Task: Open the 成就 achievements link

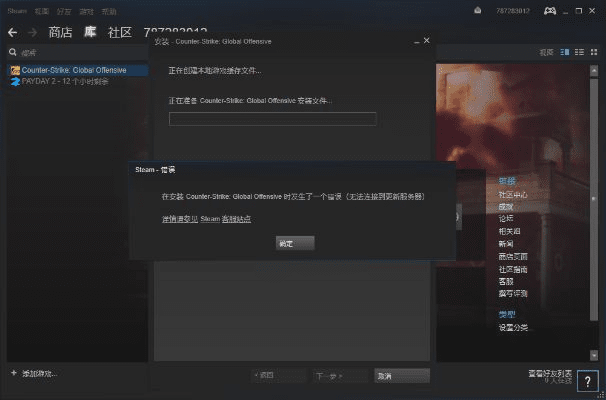Action: [x=506, y=207]
